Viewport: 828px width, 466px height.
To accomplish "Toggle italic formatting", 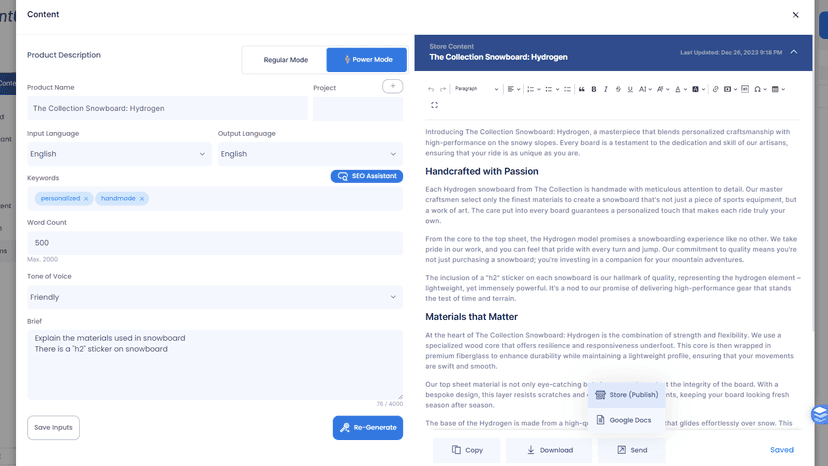I will click(x=606, y=89).
